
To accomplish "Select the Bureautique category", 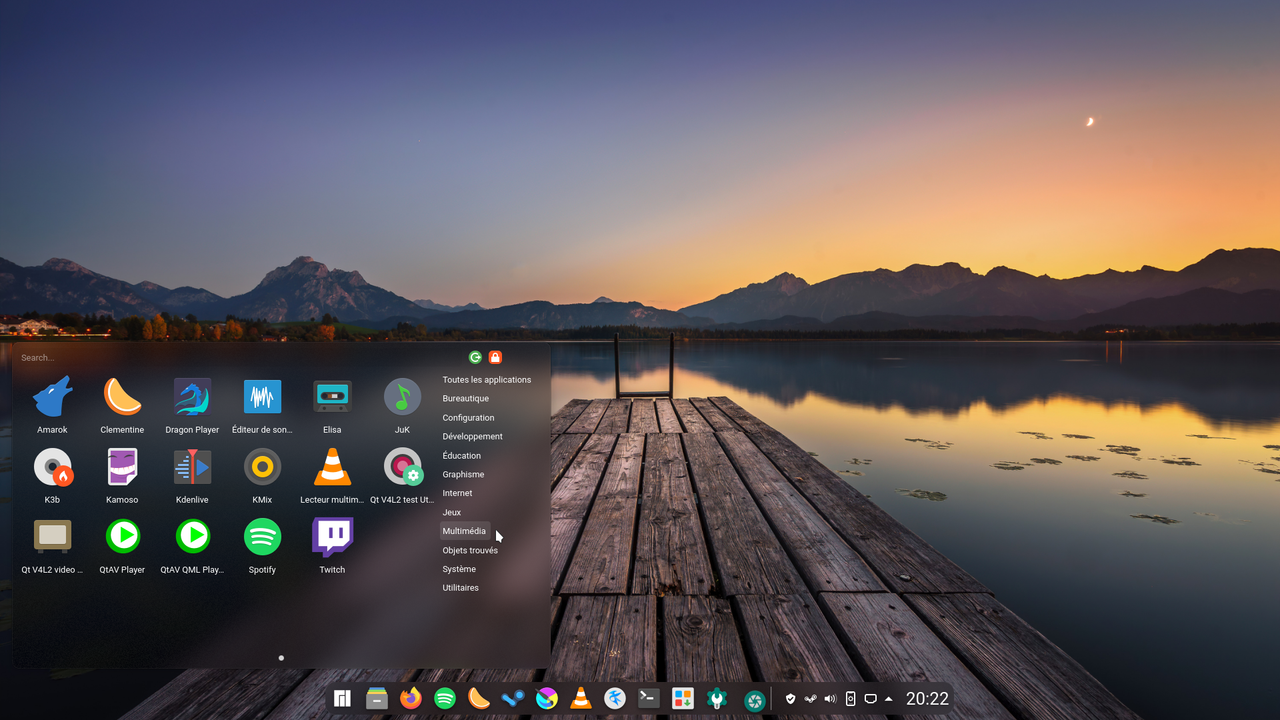I will point(466,399).
